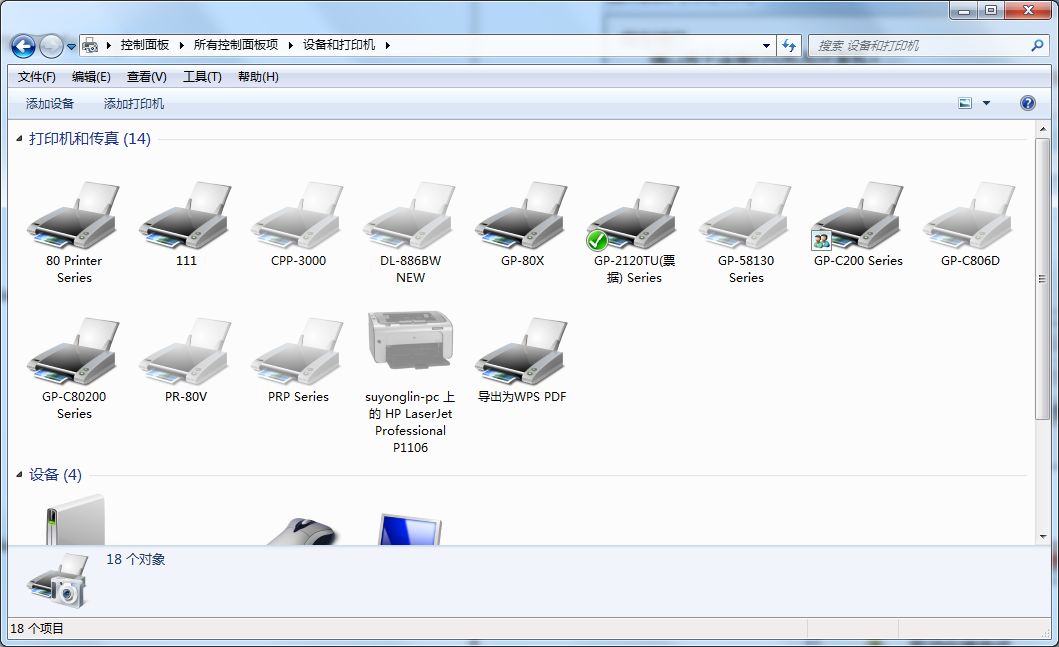
Task: Select the default GP-2120TU printer icon
Action: (634, 215)
